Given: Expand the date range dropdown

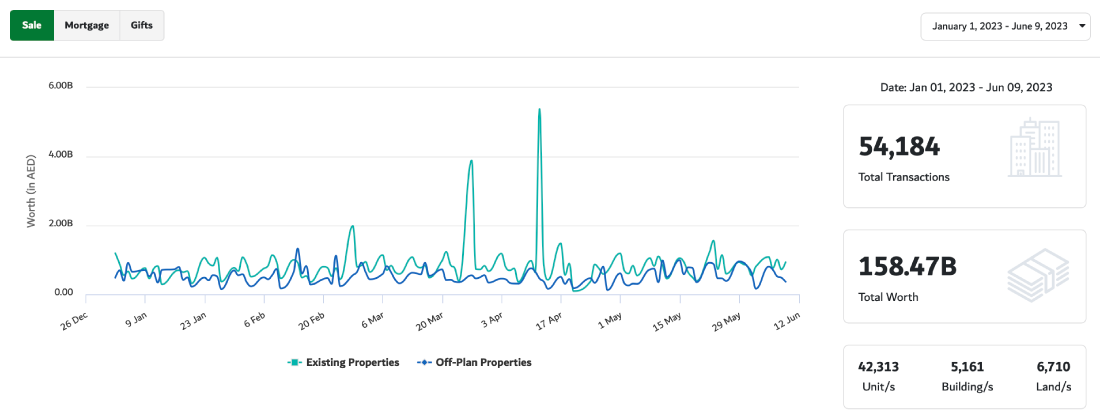Looking at the screenshot, I should tap(1000, 26).
